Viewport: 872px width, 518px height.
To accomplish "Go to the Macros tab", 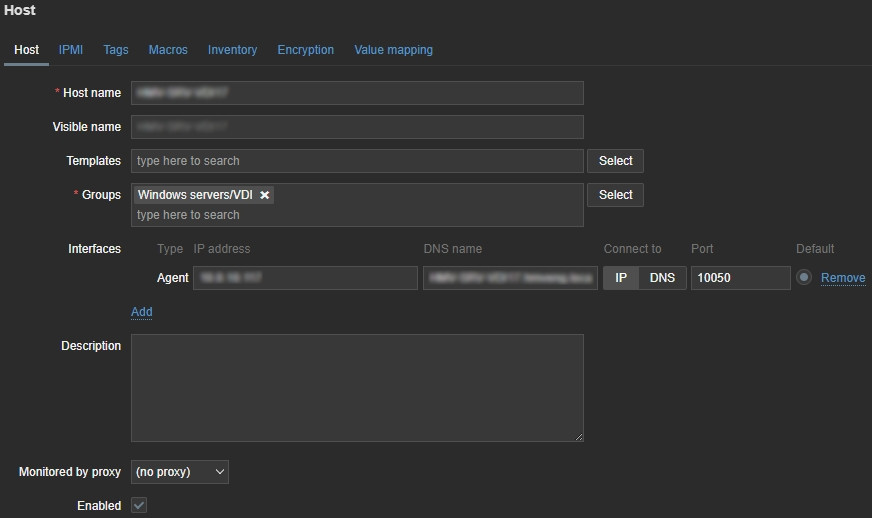I will click(x=168, y=50).
